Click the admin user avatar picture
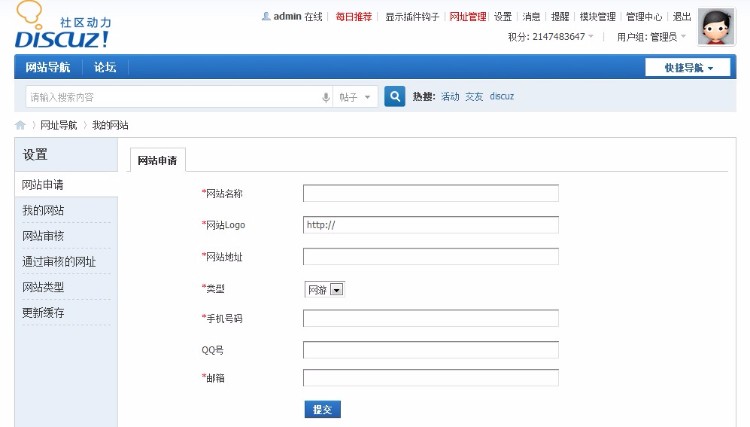Screen dimensions: 750x427 (716, 27)
